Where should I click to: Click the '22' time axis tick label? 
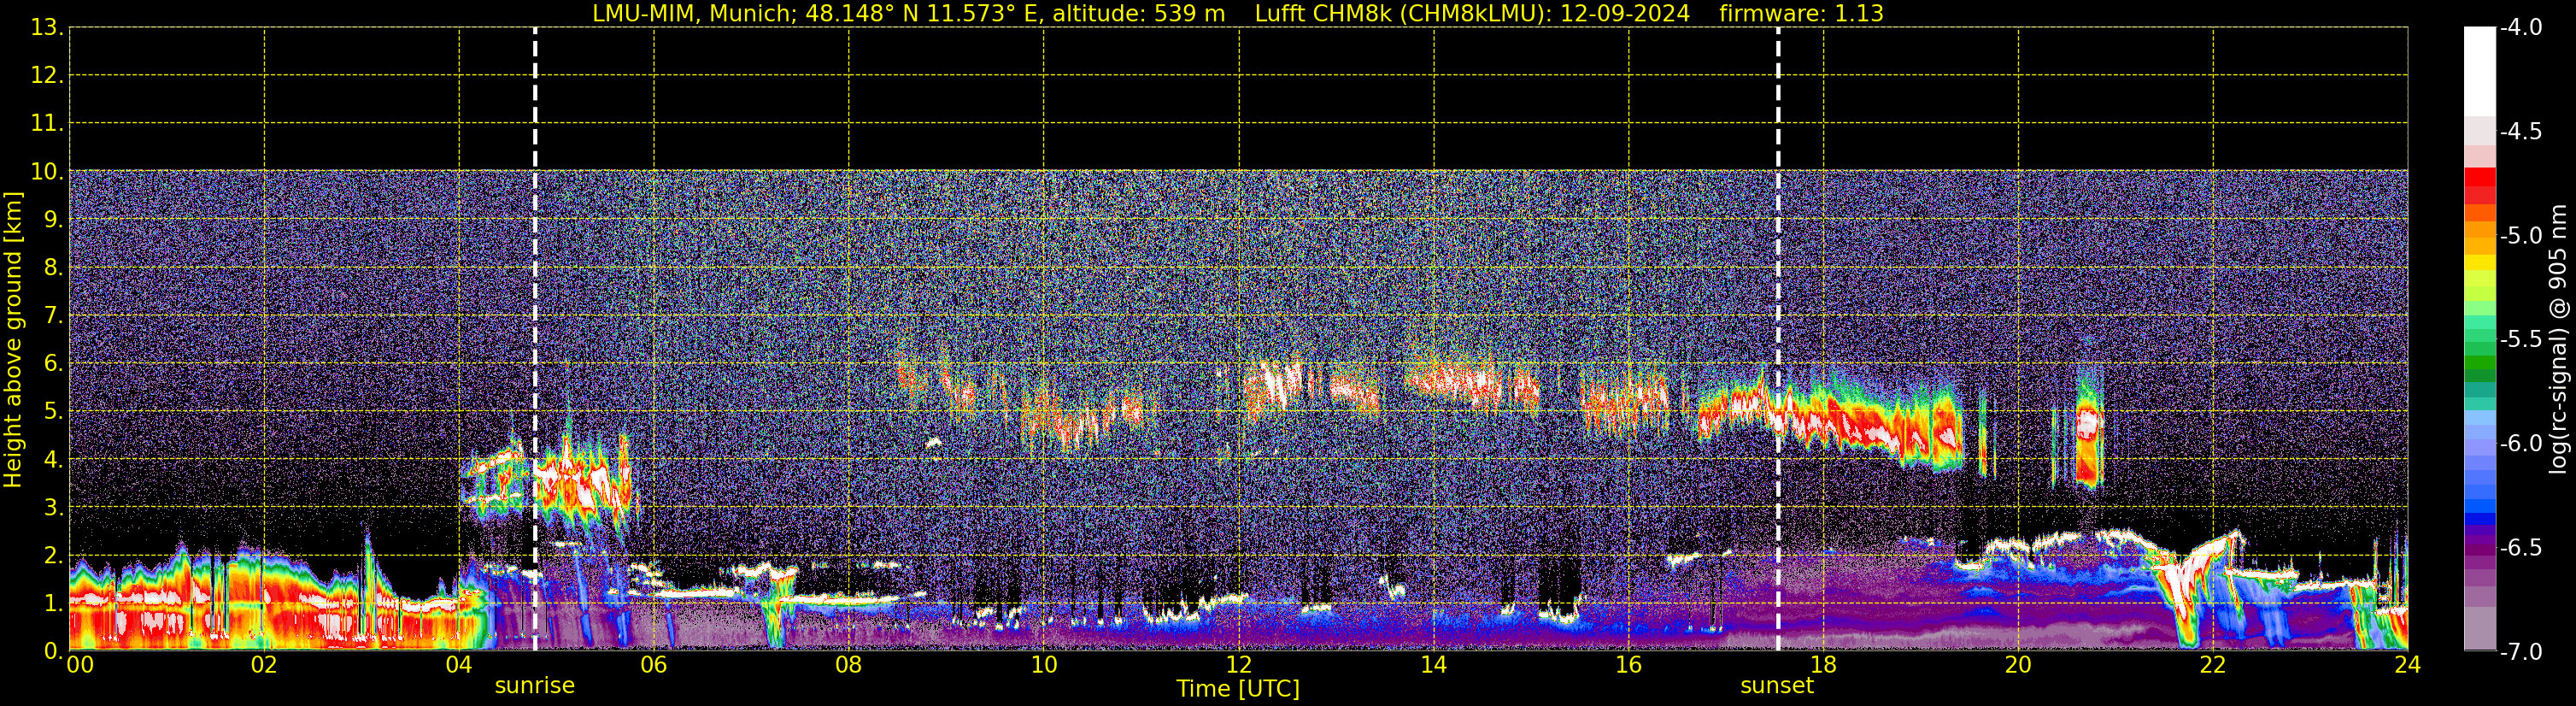coord(2213,665)
